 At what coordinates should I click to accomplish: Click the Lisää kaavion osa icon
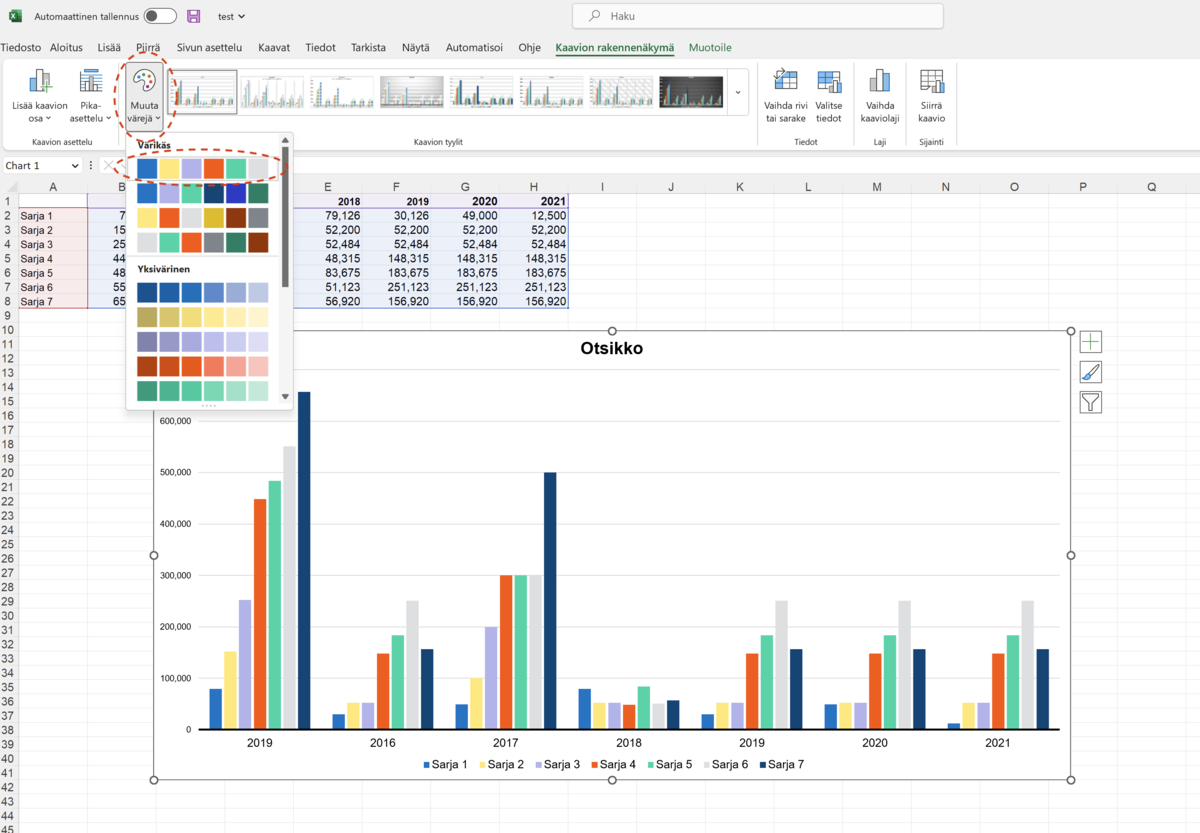pyautogui.click(x=40, y=83)
